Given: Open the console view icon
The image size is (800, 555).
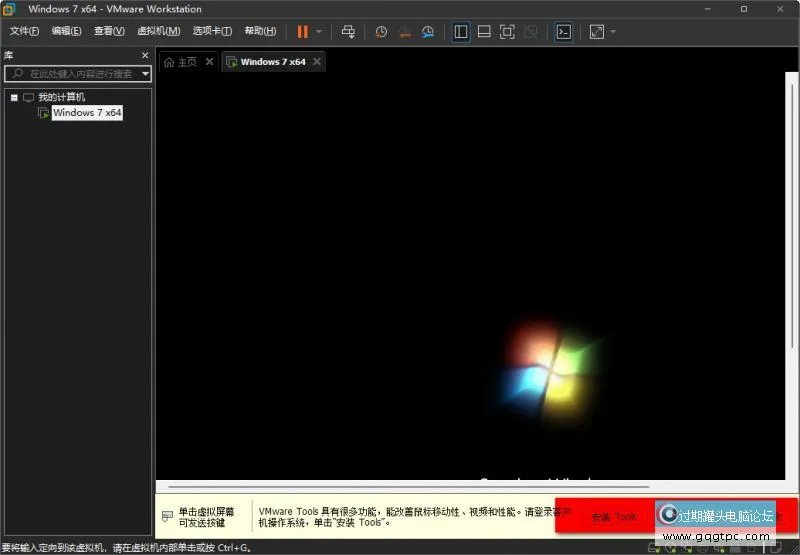Looking at the screenshot, I should (x=564, y=32).
